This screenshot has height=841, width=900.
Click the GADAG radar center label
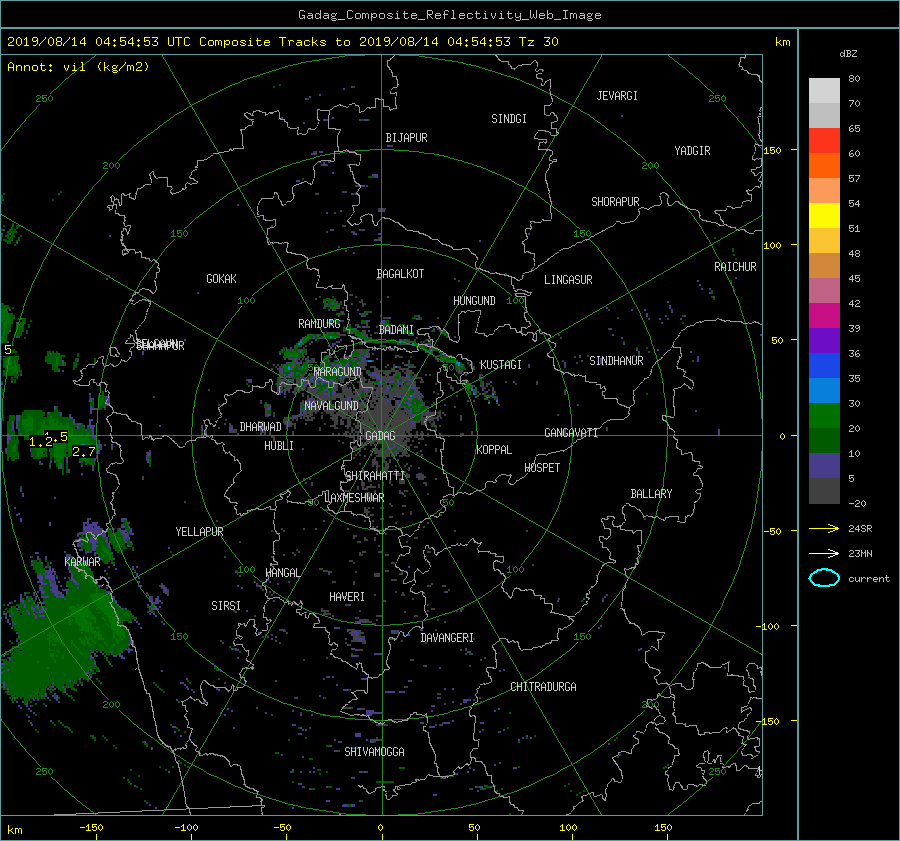point(380,436)
